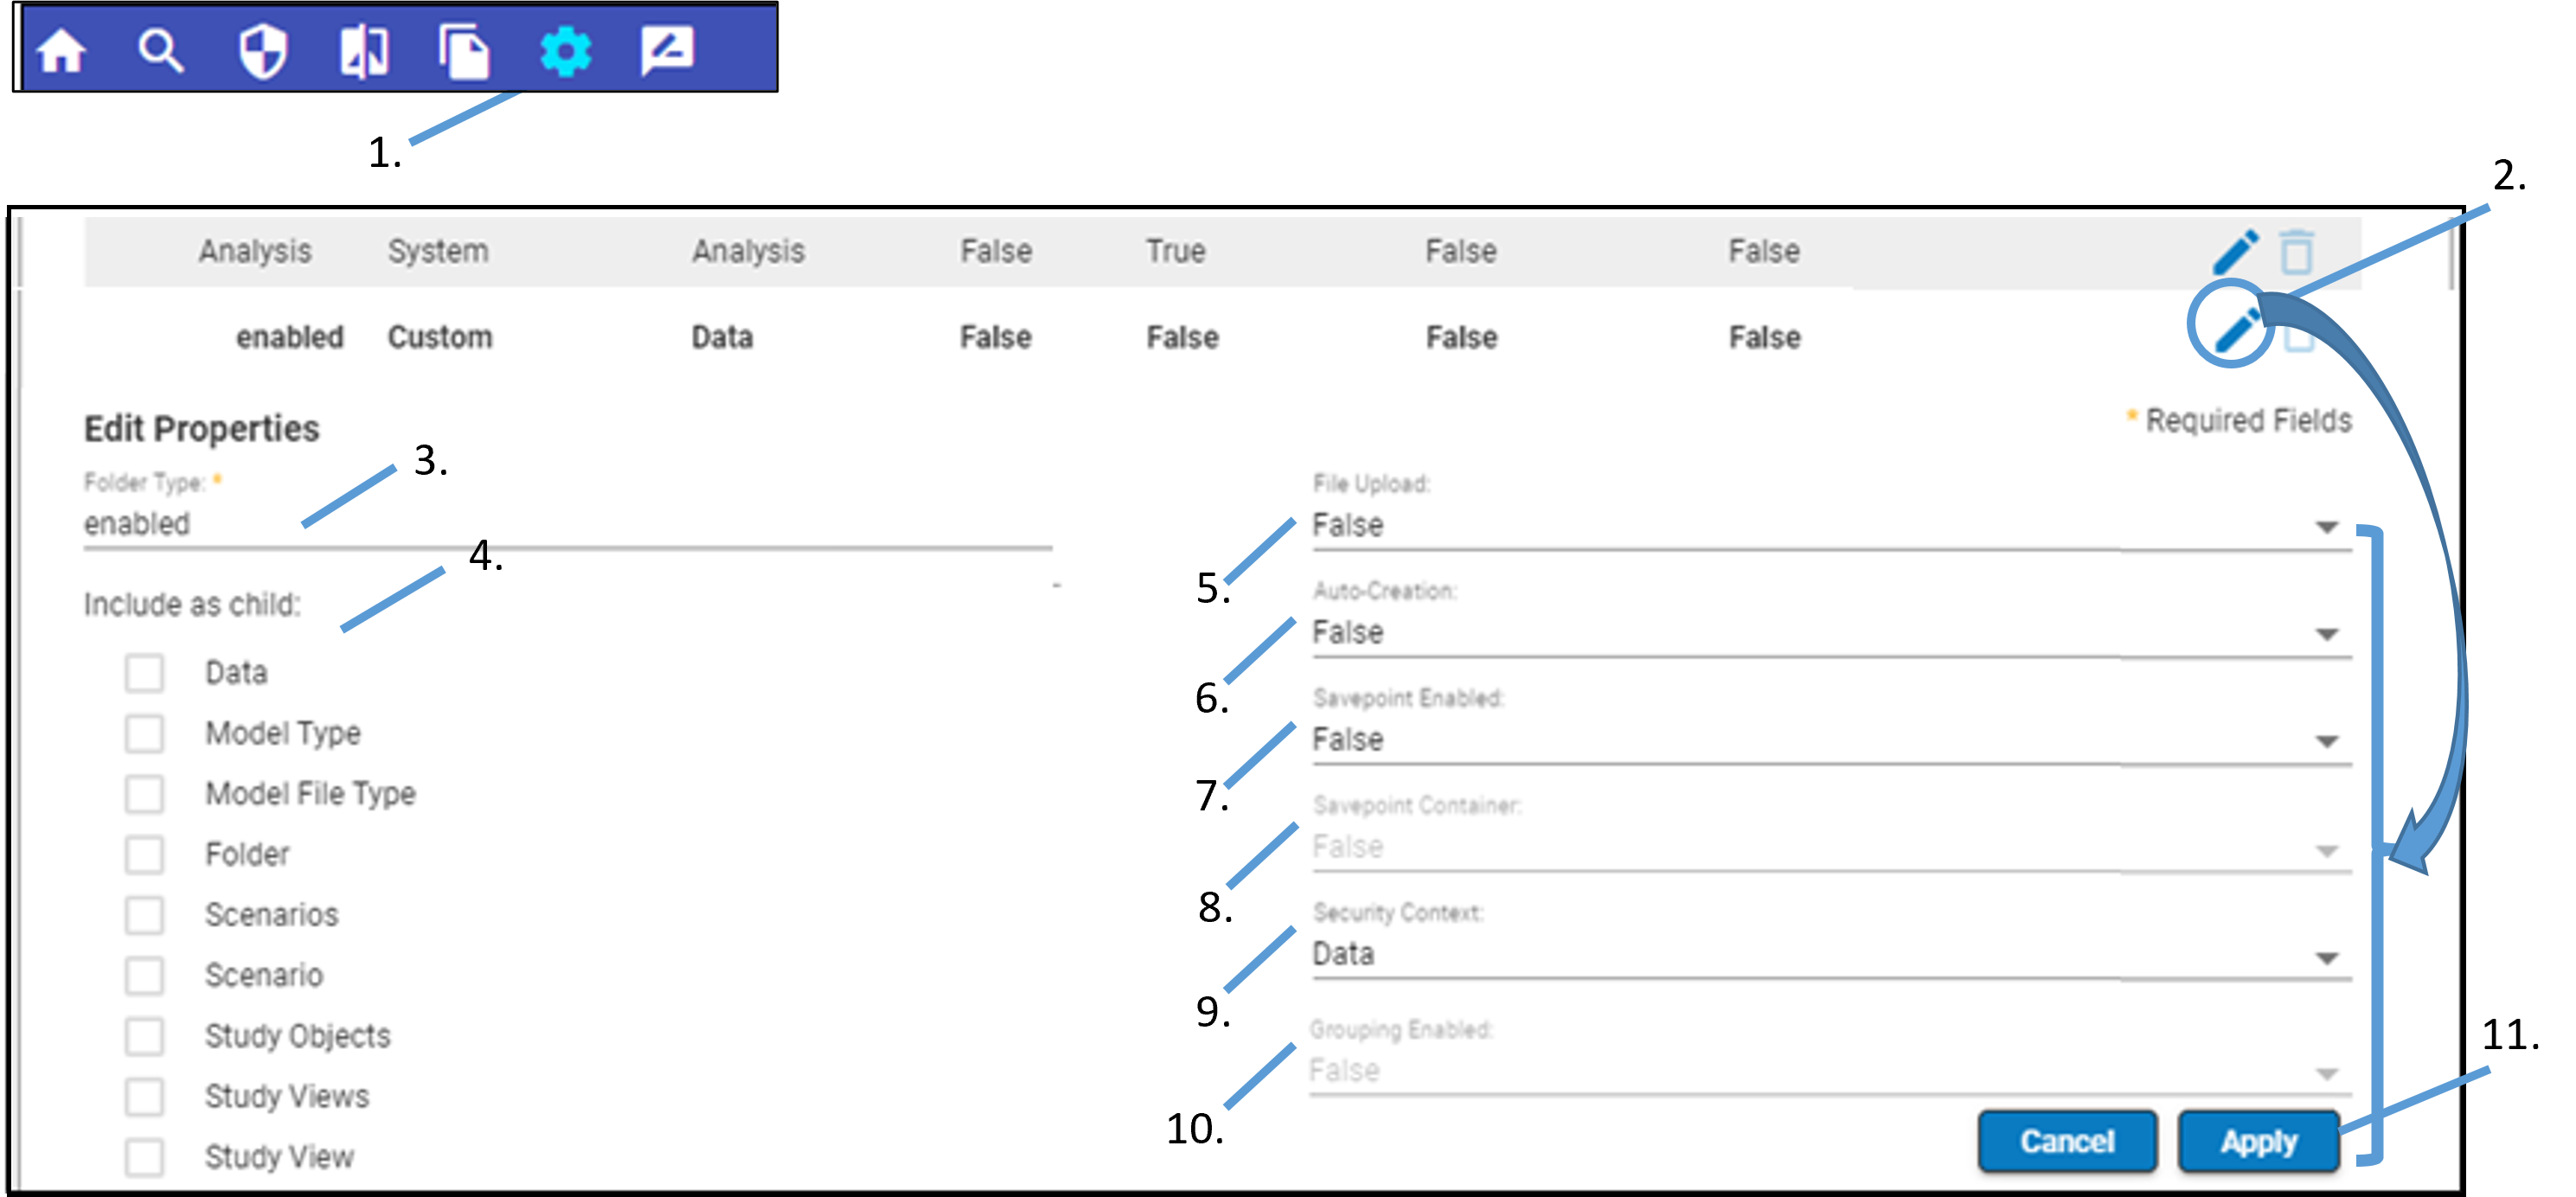Viewport: 2576px width, 1197px height.
Task: Edit the enabled Custom row pencil icon
Action: coord(2236,330)
